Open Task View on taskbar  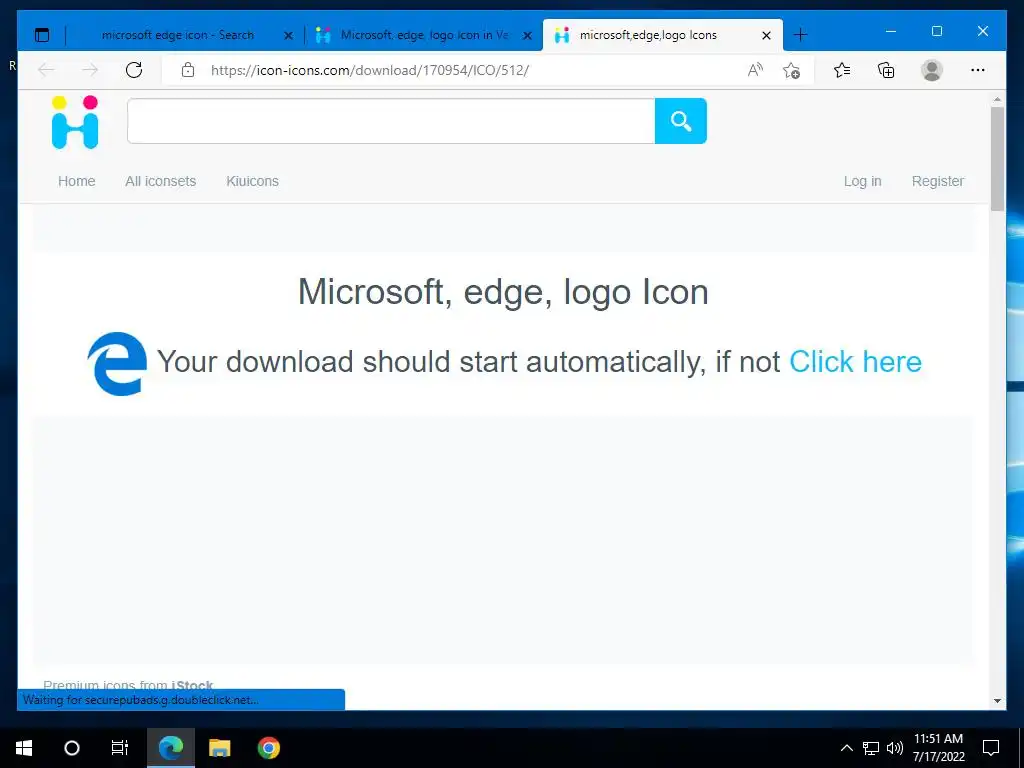[120, 748]
